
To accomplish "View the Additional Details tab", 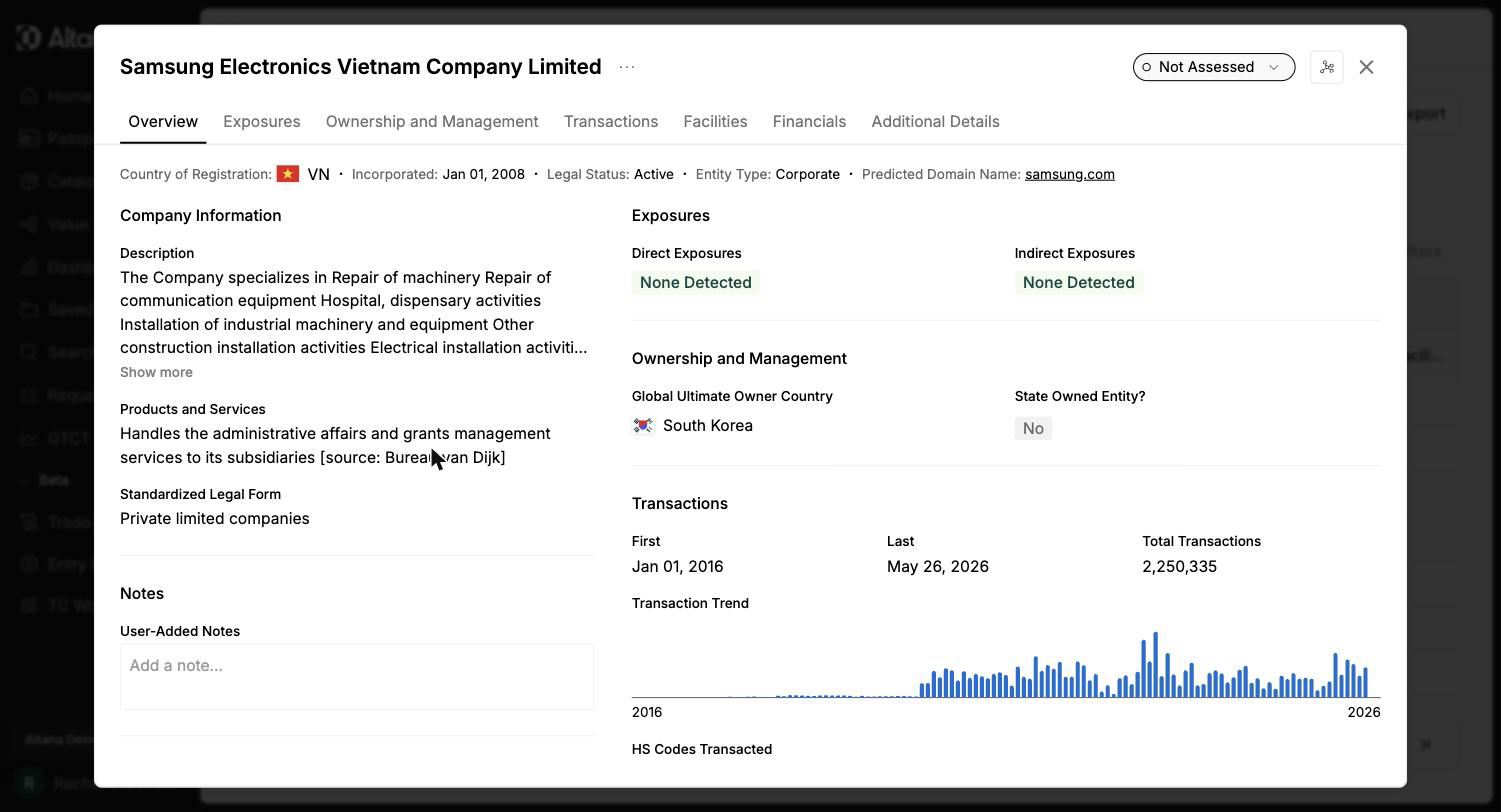I will [x=935, y=122].
